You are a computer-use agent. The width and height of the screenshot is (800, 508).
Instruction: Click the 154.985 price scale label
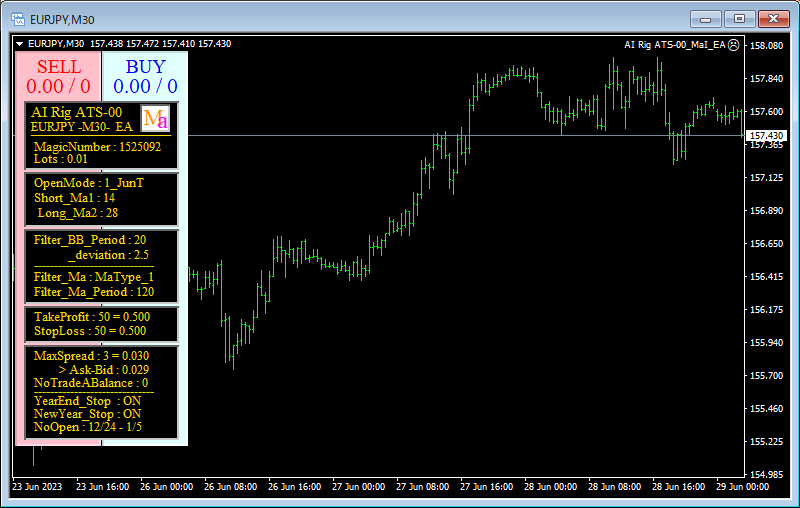coord(766,474)
